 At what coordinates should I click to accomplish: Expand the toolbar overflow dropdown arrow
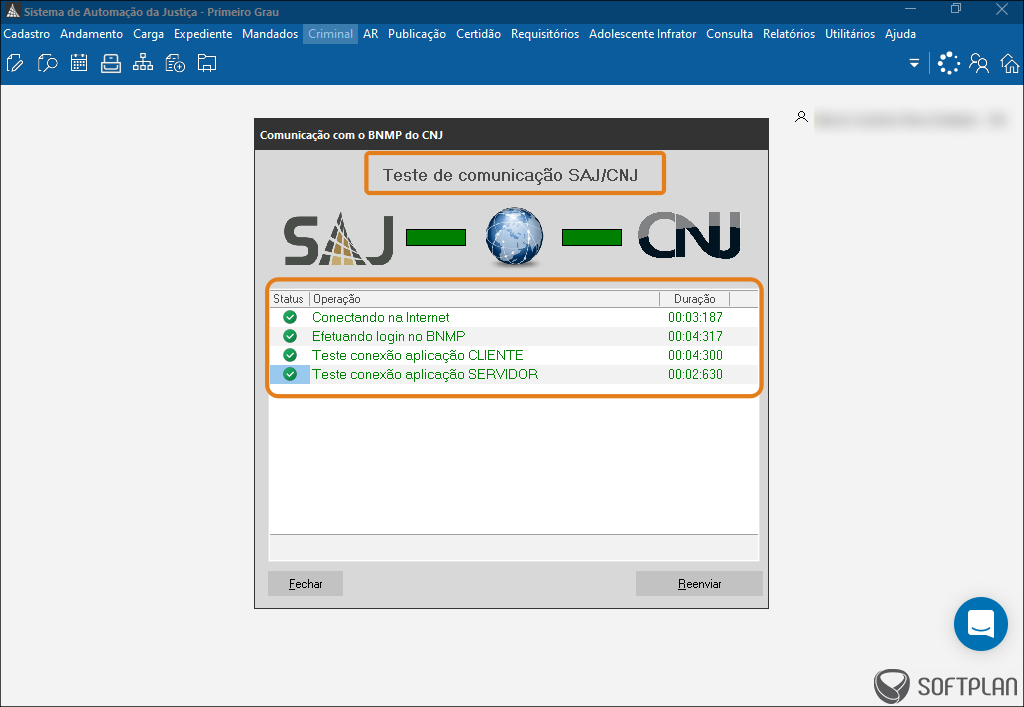coord(914,63)
